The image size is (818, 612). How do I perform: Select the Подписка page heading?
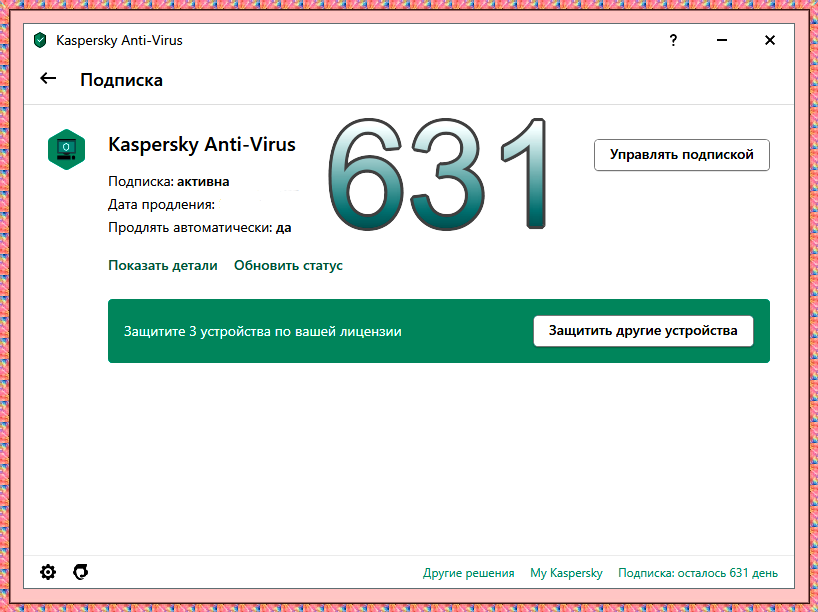click(122, 80)
